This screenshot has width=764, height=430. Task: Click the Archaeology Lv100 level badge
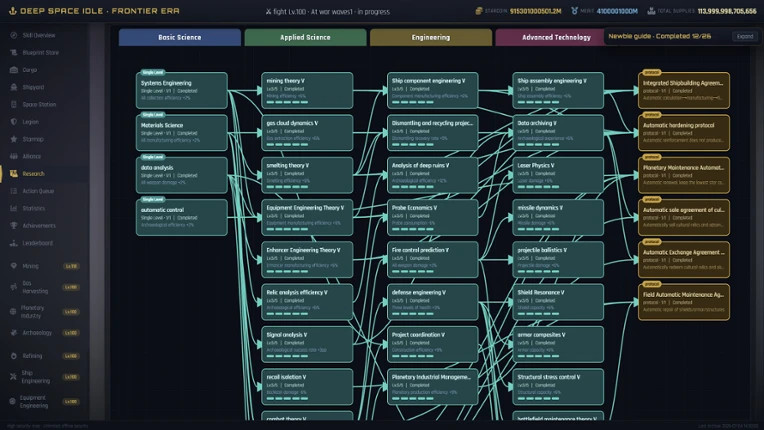click(x=71, y=333)
